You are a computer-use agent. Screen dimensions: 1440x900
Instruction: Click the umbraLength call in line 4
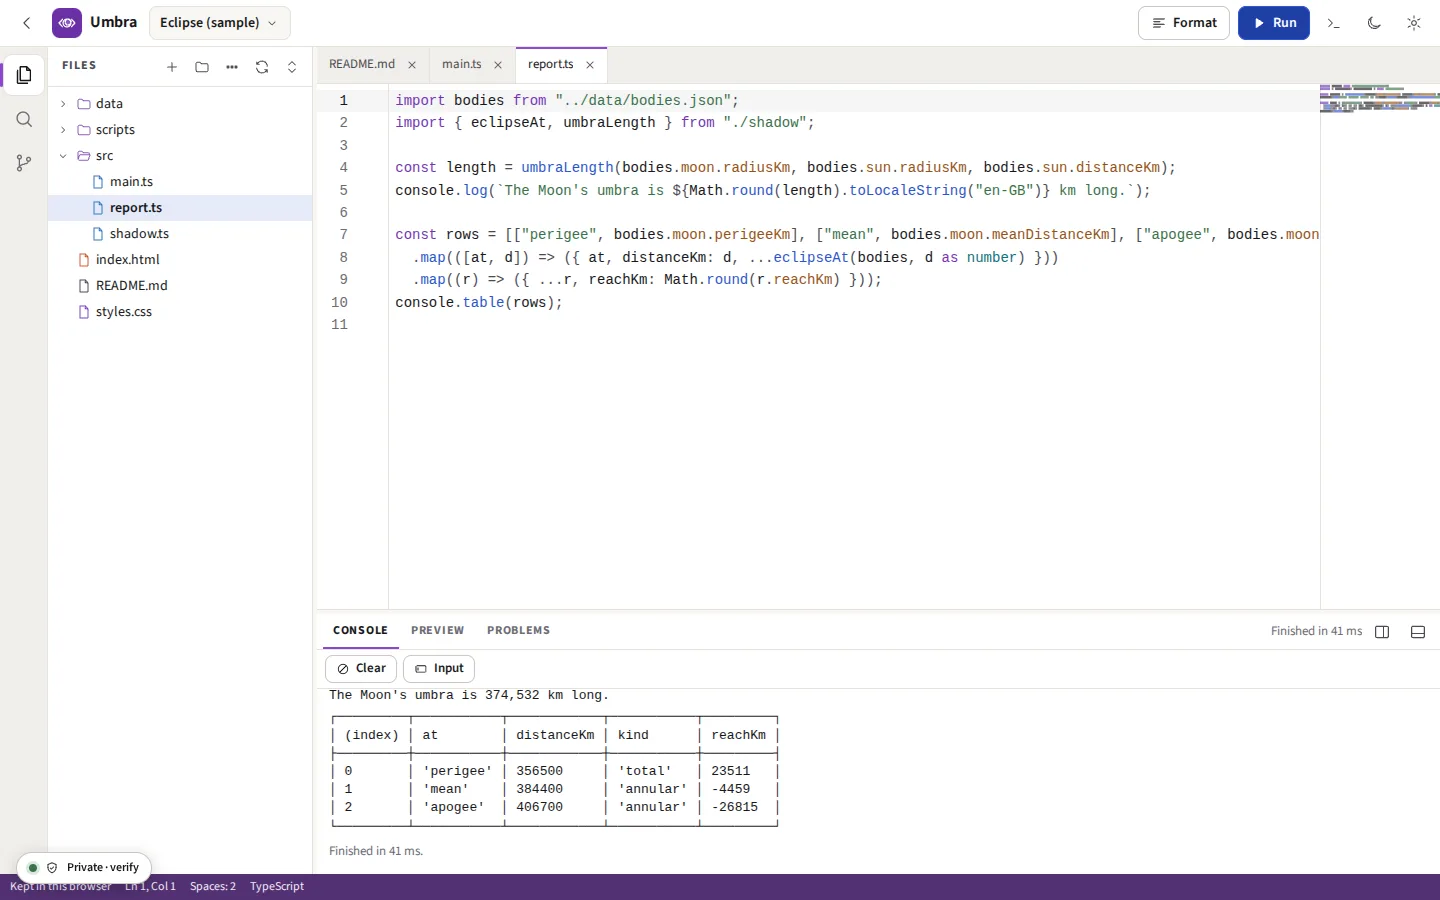click(567, 168)
